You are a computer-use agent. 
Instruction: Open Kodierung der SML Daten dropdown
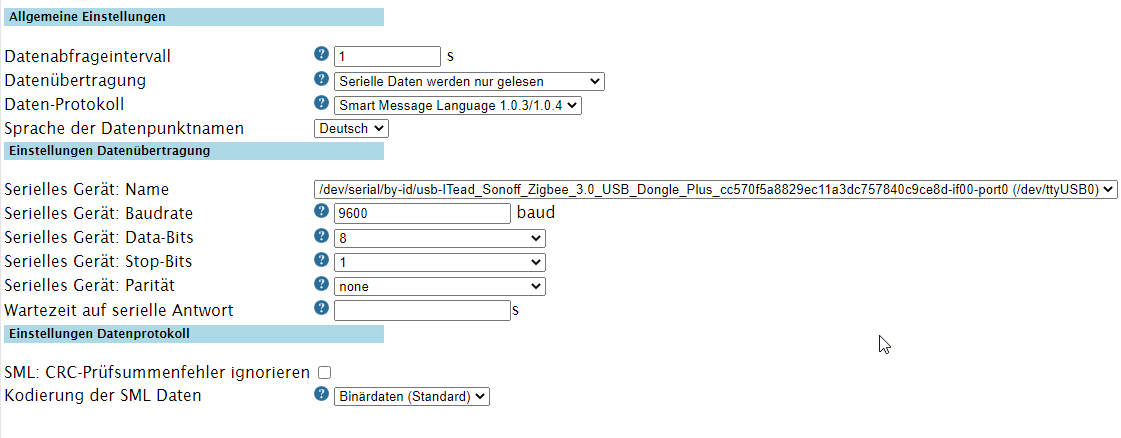tap(411, 396)
